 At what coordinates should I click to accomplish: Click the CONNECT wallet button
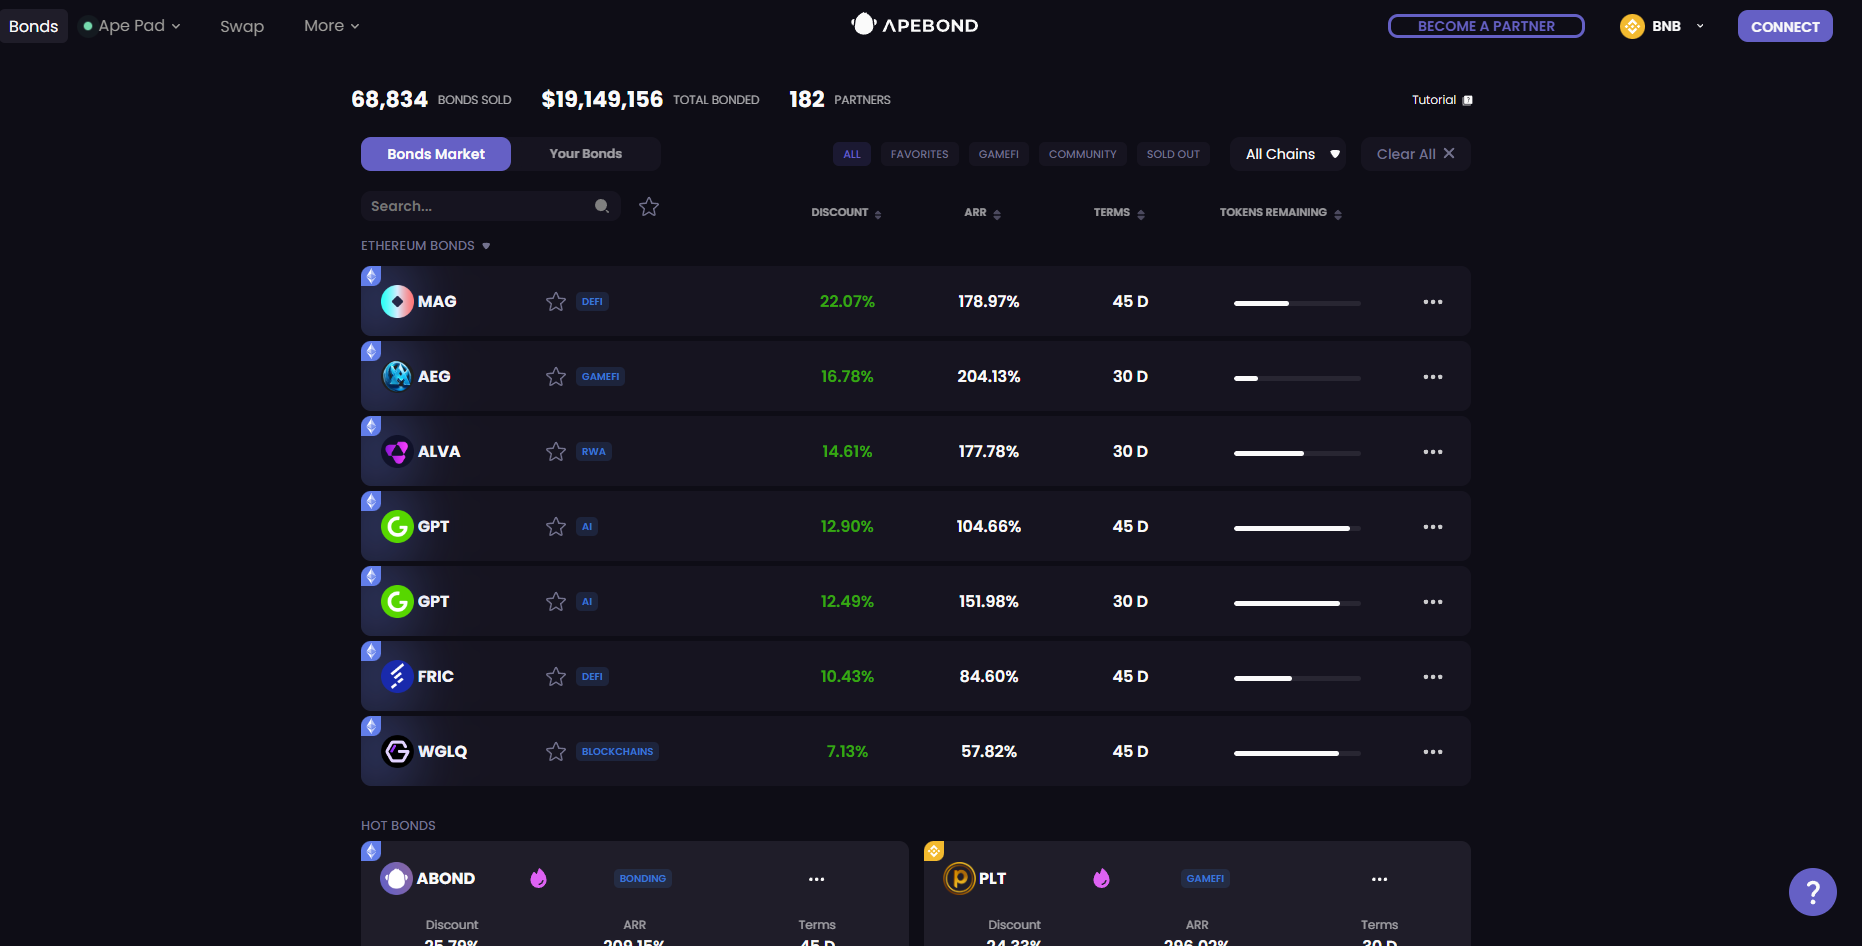pyautogui.click(x=1785, y=26)
